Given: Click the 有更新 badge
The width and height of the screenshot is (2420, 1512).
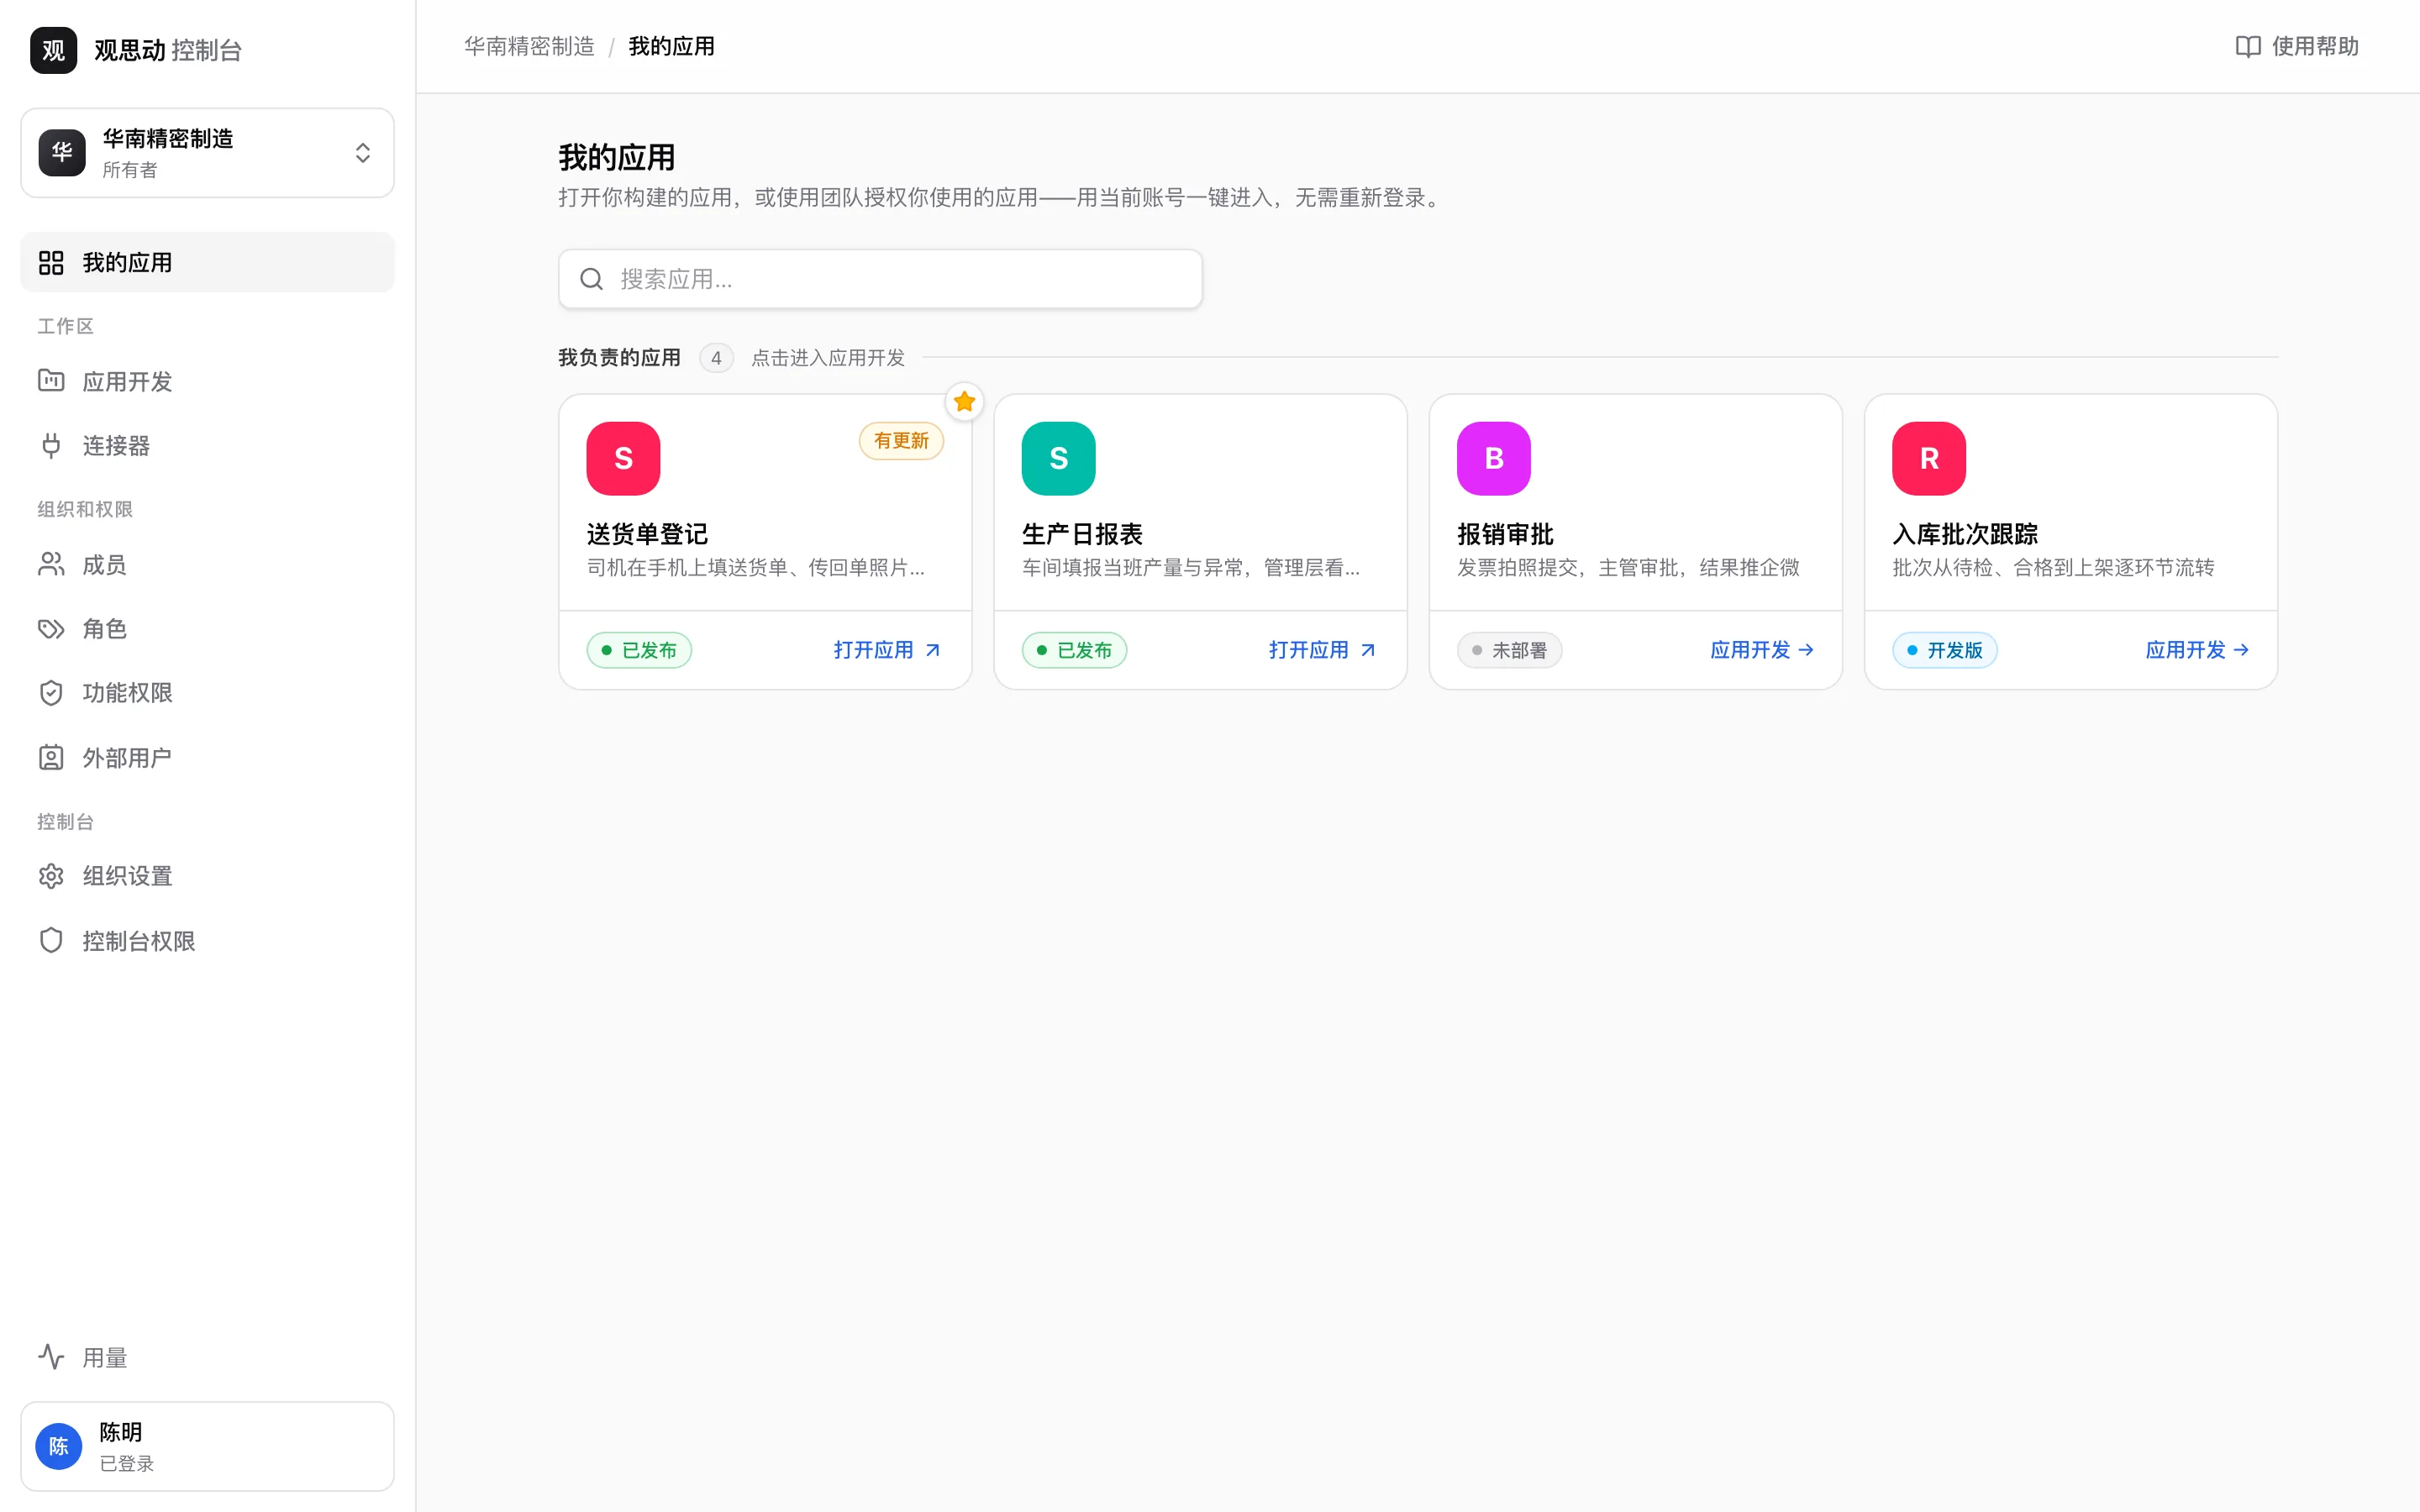Looking at the screenshot, I should (901, 441).
